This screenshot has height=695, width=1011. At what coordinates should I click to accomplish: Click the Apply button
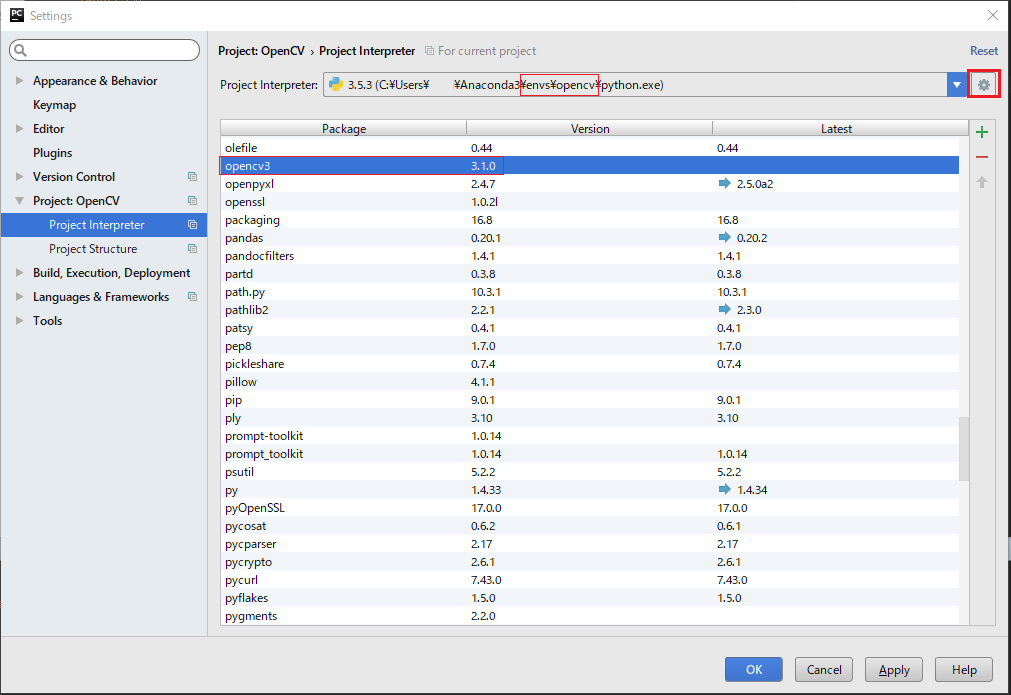click(894, 670)
